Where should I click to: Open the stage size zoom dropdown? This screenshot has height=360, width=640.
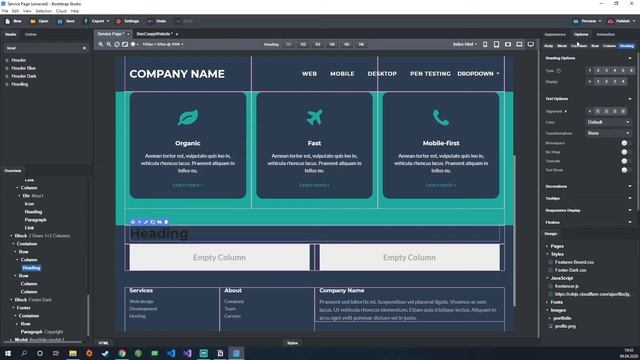162,44
